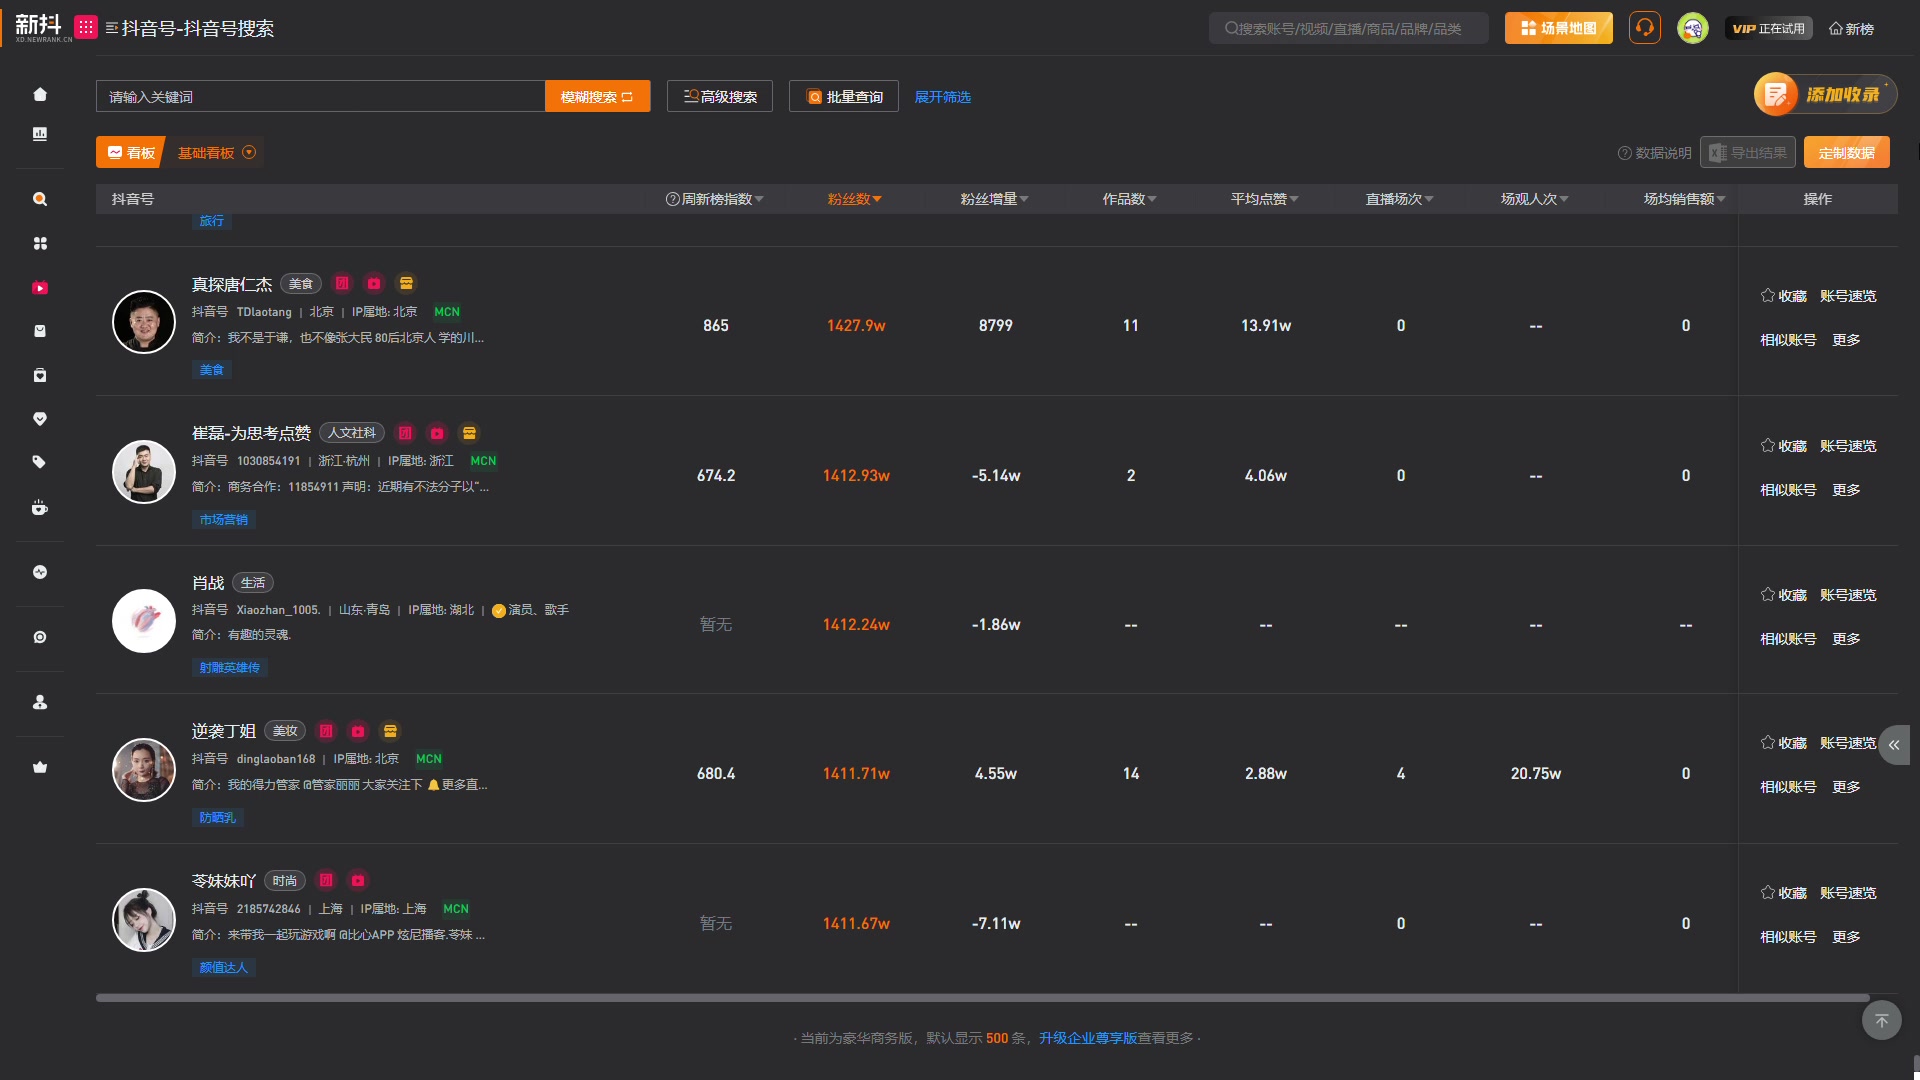This screenshot has width=1920, height=1080.
Task: Click the 定制数据 button
Action: click(1847, 153)
